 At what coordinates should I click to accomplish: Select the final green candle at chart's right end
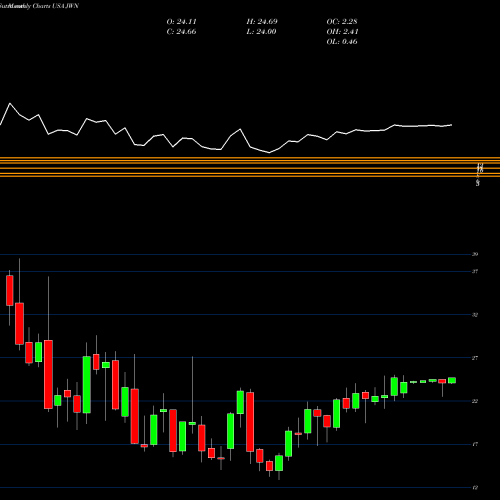(452, 380)
